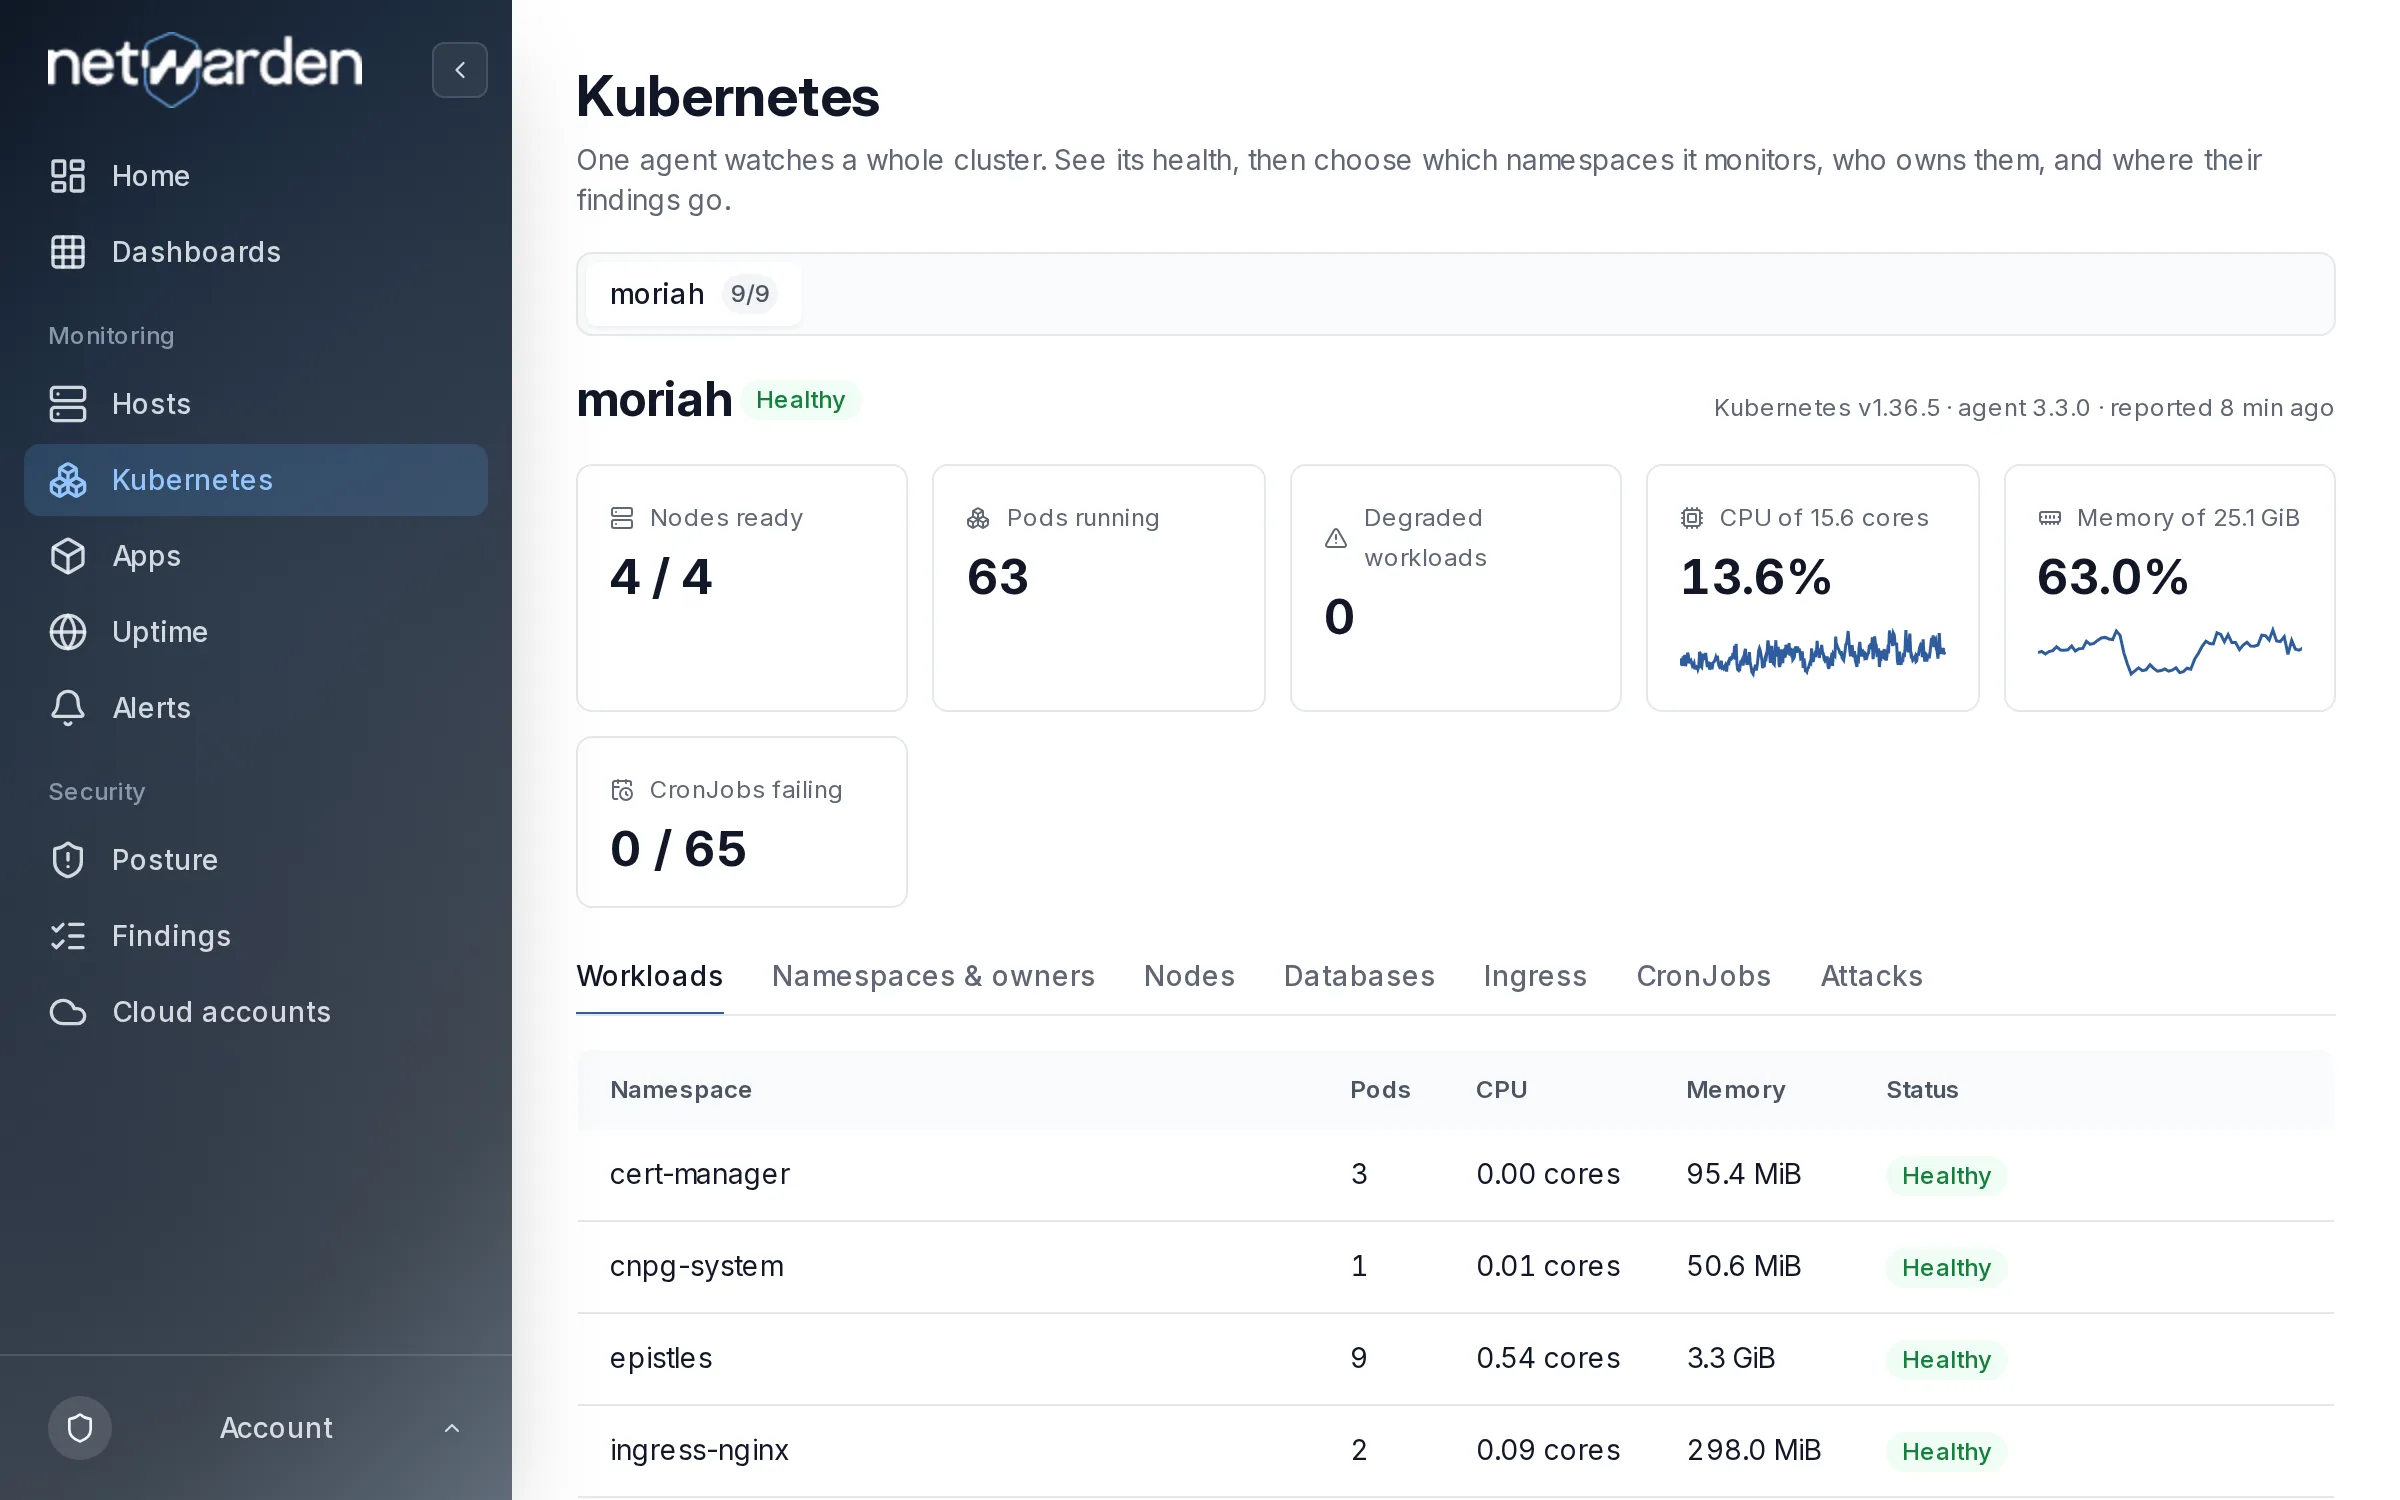2400x1500 pixels.
Task: Select the ingress-nginx namespace row
Action: coord(1456,1451)
